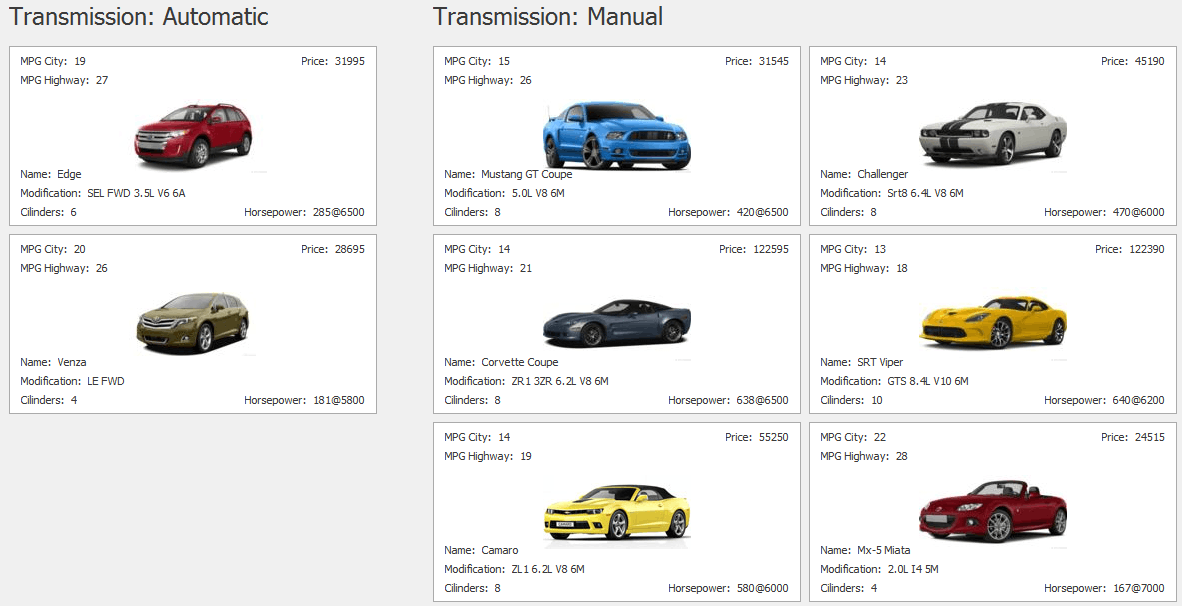The image size is (1182, 606).
Task: Click the Mustang card's MPG City value 15
Action: click(x=504, y=61)
